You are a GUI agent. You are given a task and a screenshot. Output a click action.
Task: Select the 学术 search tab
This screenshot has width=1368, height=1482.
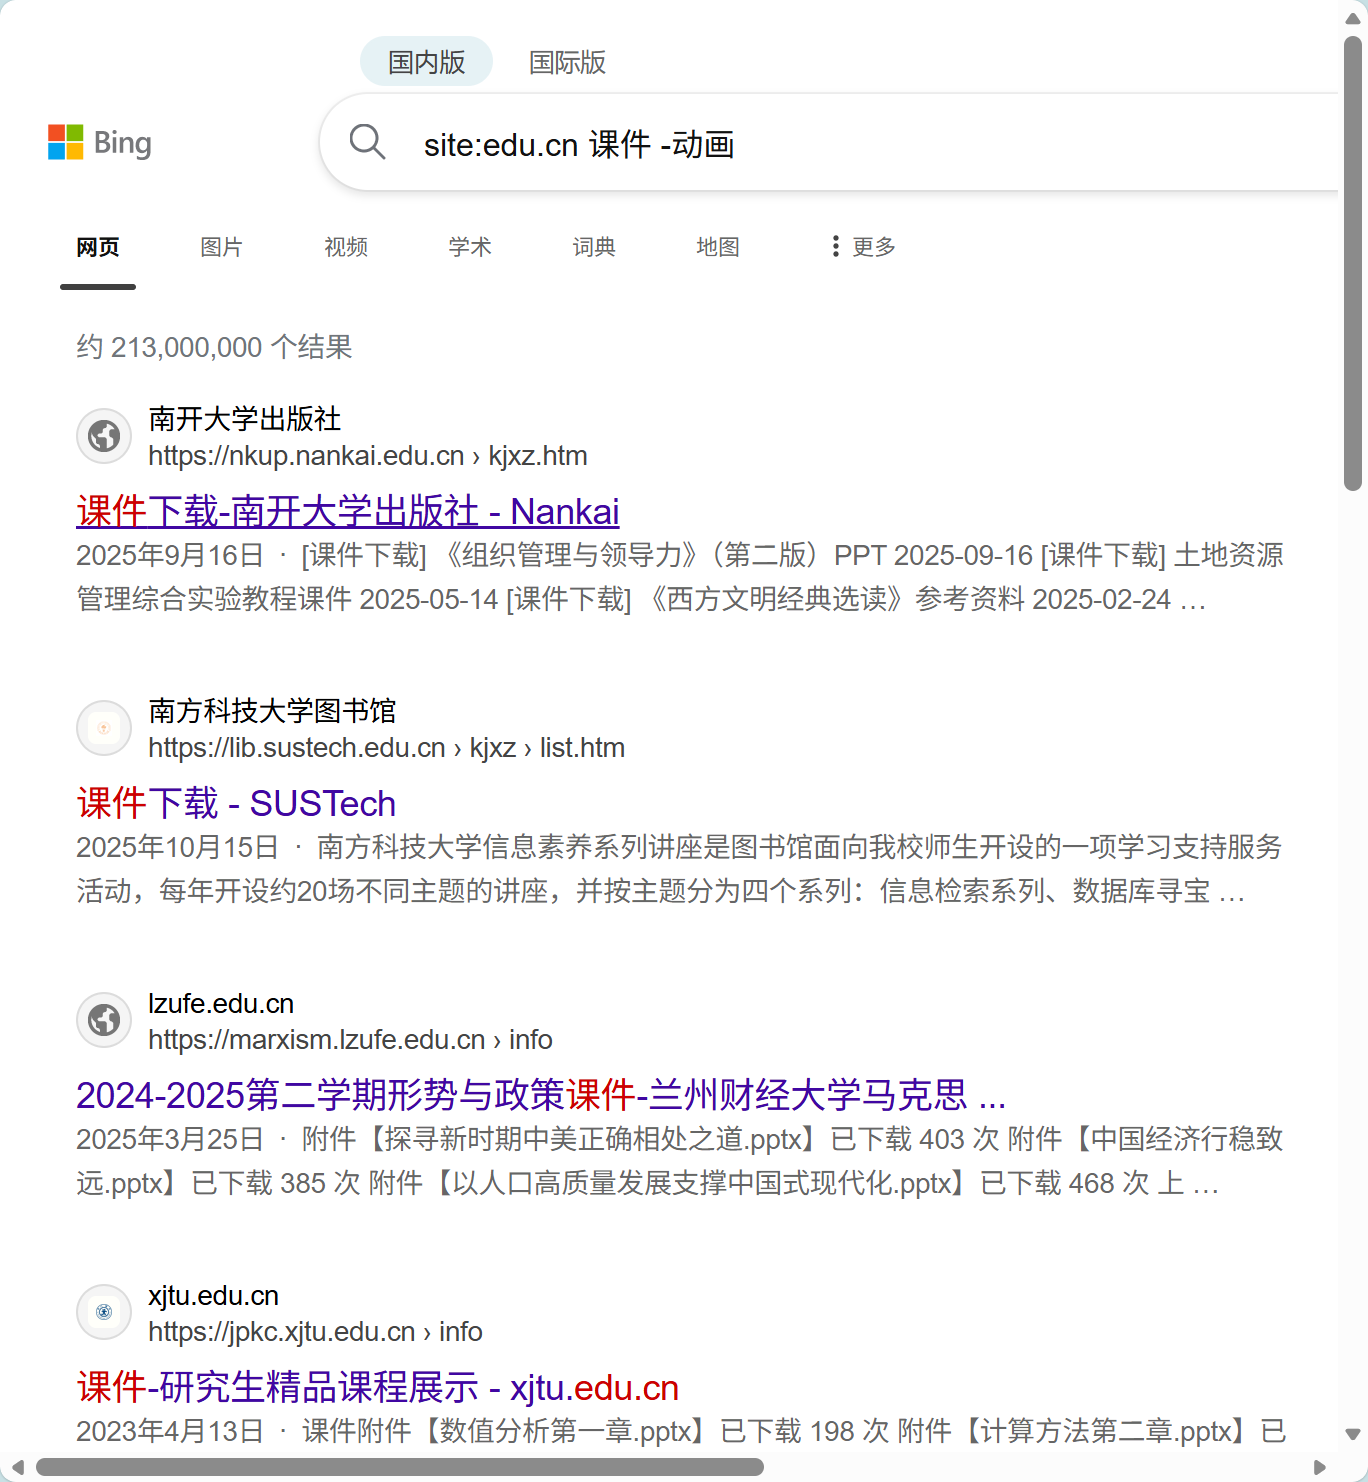pos(470,247)
